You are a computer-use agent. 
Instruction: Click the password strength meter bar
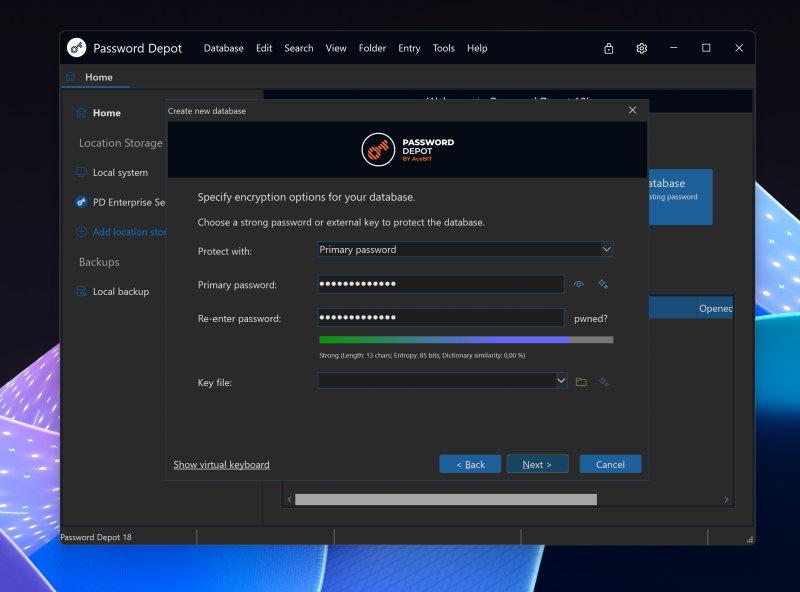tap(466, 339)
